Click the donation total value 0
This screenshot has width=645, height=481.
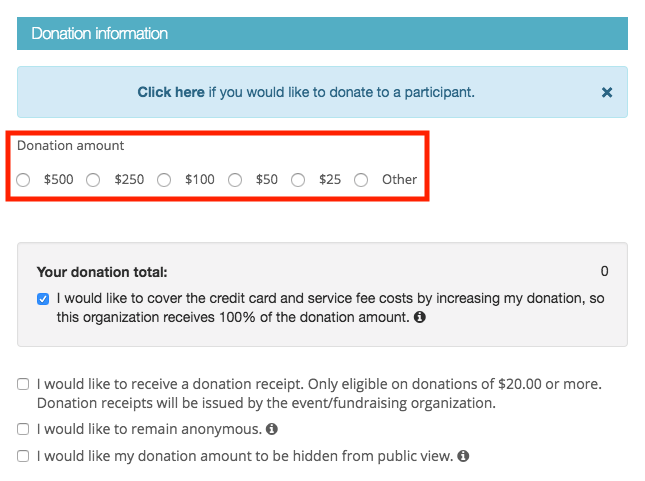tap(604, 271)
